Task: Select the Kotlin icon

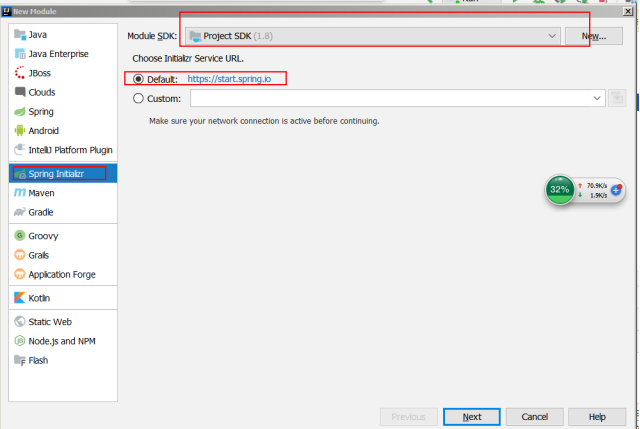Action: pos(20,298)
